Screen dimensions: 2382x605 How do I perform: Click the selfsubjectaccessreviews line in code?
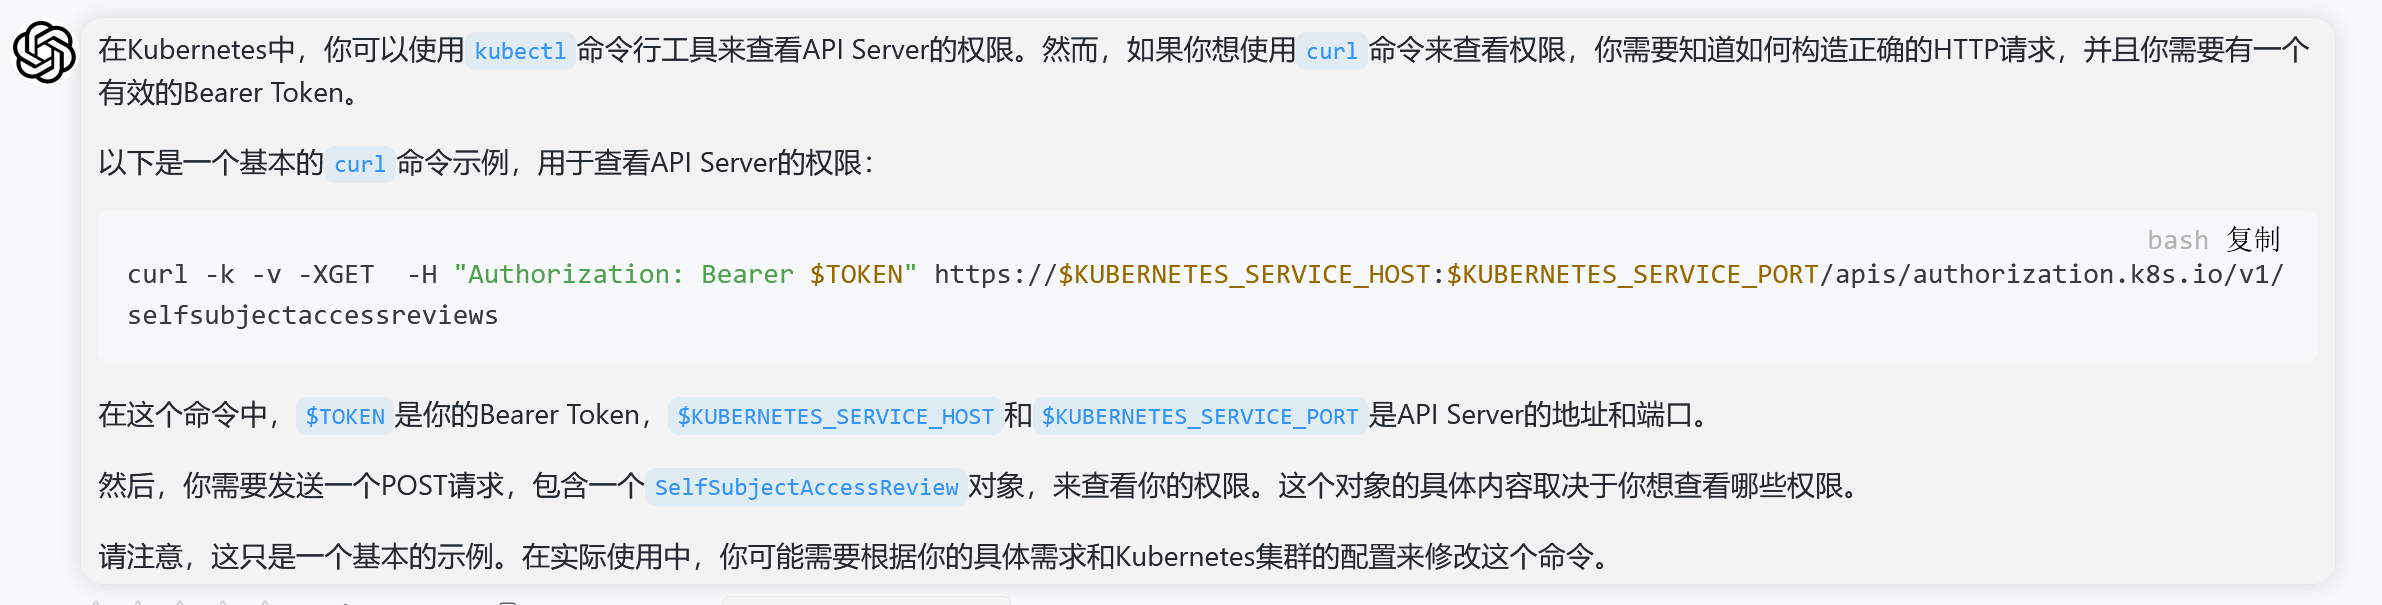(x=313, y=315)
